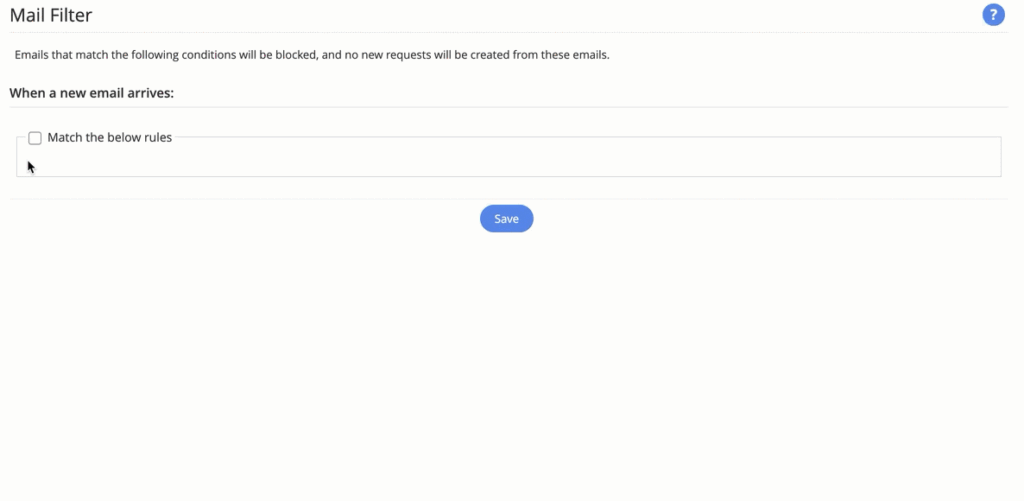Enable the Match the below rules checkbox

point(35,138)
